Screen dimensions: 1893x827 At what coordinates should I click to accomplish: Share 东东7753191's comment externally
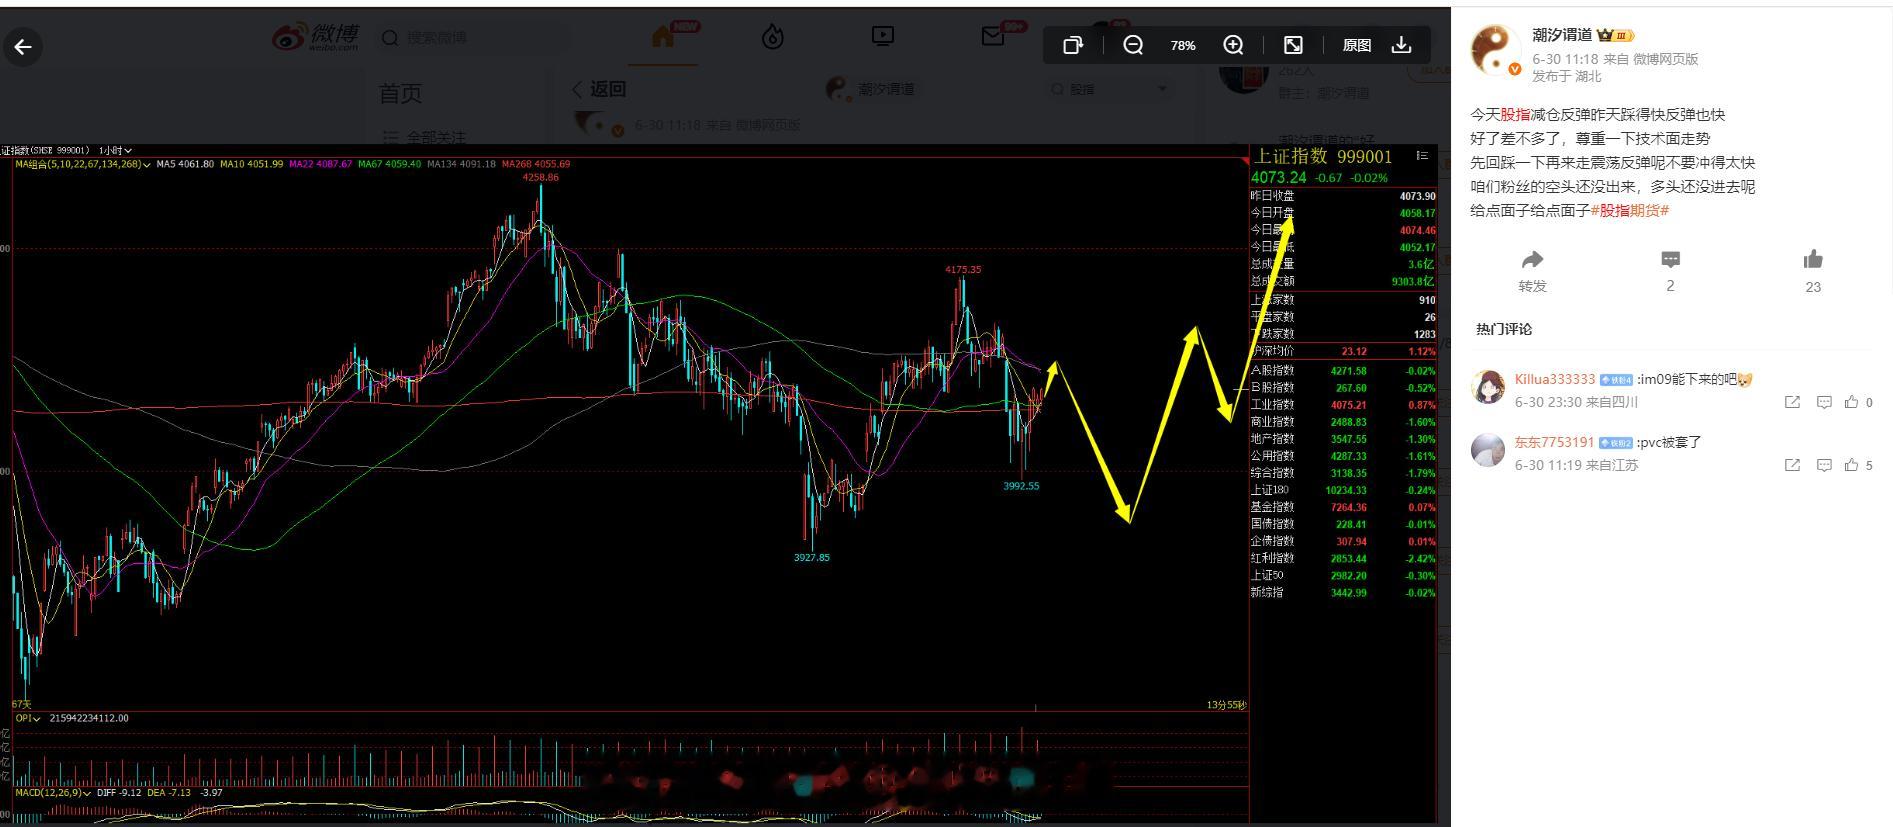[1792, 465]
